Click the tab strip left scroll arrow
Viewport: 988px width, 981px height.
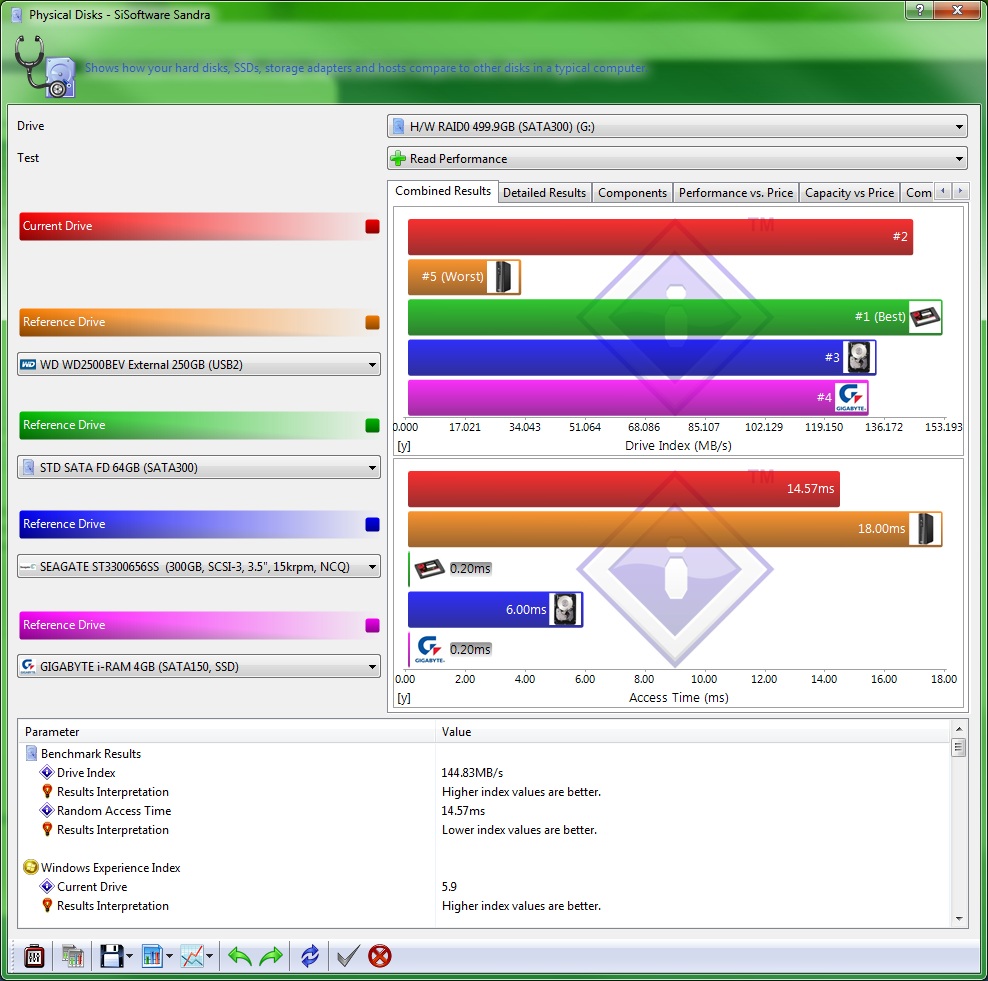click(x=943, y=191)
